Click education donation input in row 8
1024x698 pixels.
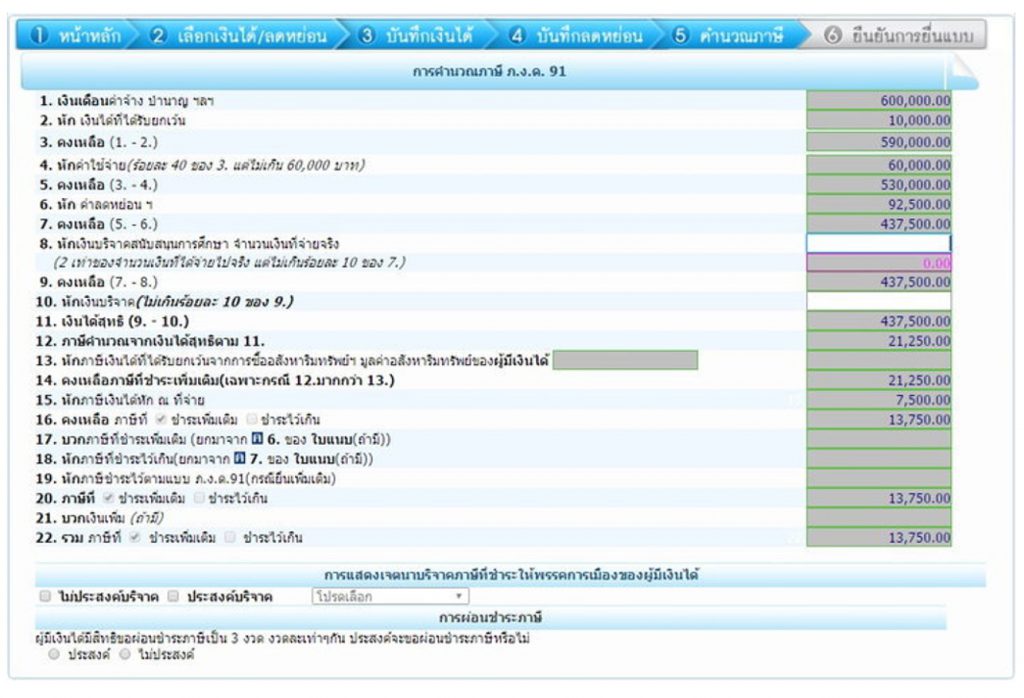tap(879, 242)
